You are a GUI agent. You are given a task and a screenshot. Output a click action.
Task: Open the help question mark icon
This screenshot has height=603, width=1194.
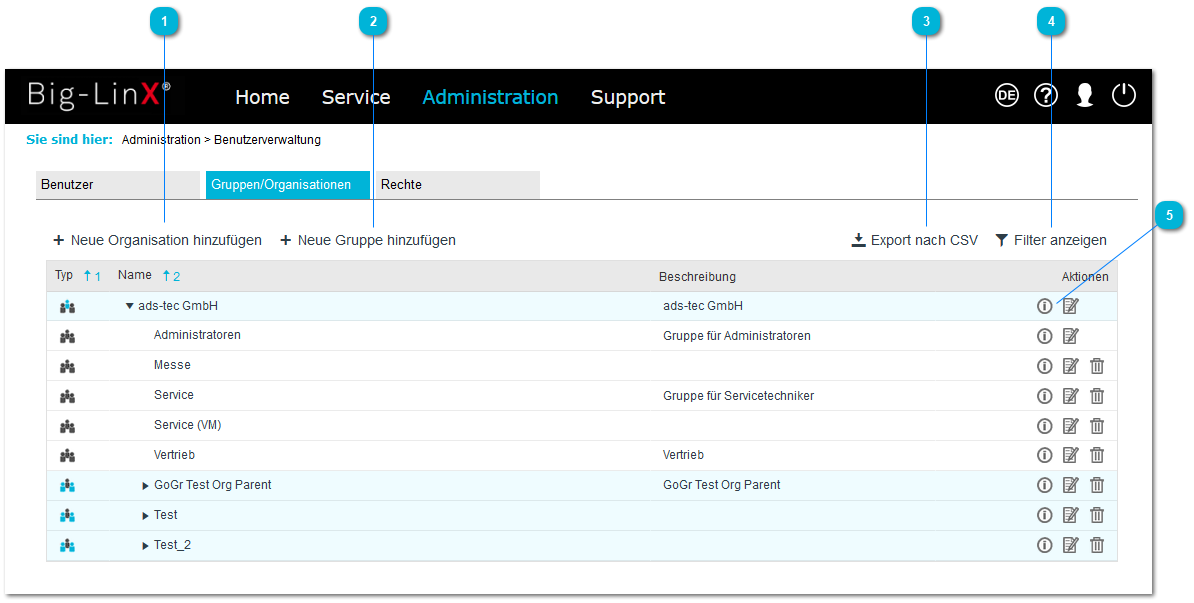point(1045,96)
